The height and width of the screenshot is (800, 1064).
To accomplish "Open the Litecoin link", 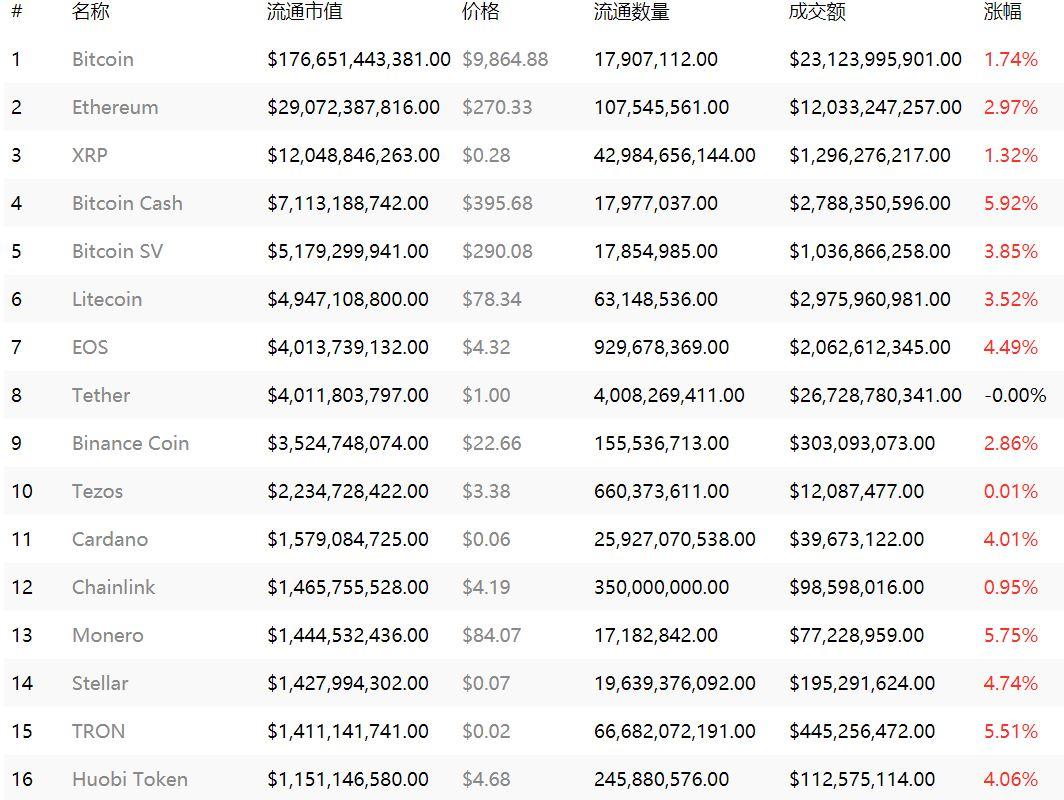I will [x=107, y=299].
